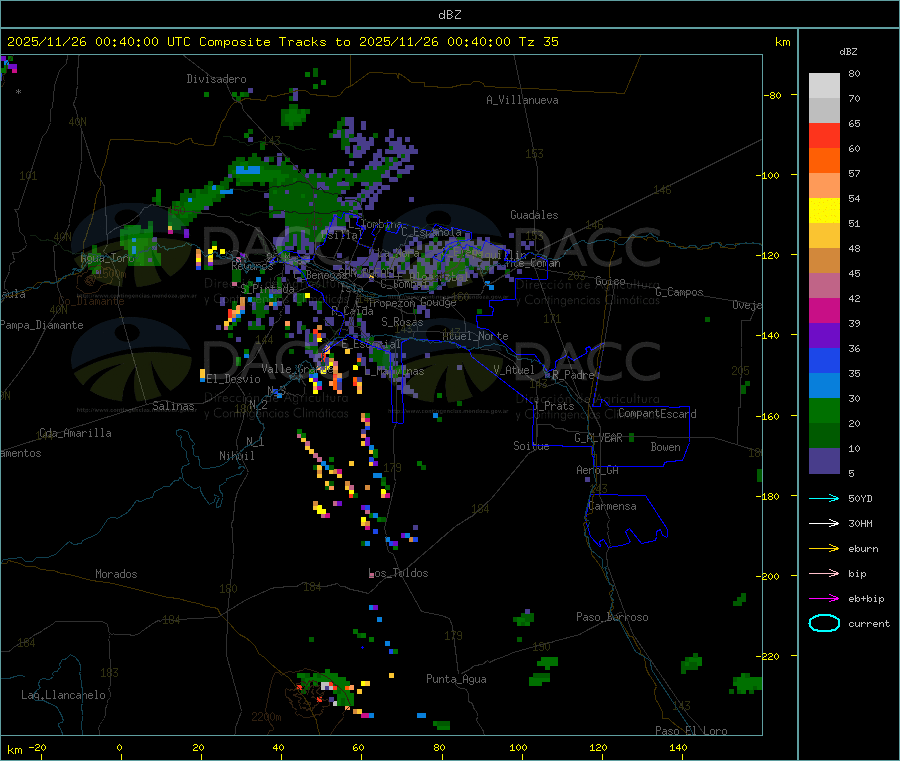Click the 50YD cyan arrow legend icon
900x761 pixels.
click(824, 498)
